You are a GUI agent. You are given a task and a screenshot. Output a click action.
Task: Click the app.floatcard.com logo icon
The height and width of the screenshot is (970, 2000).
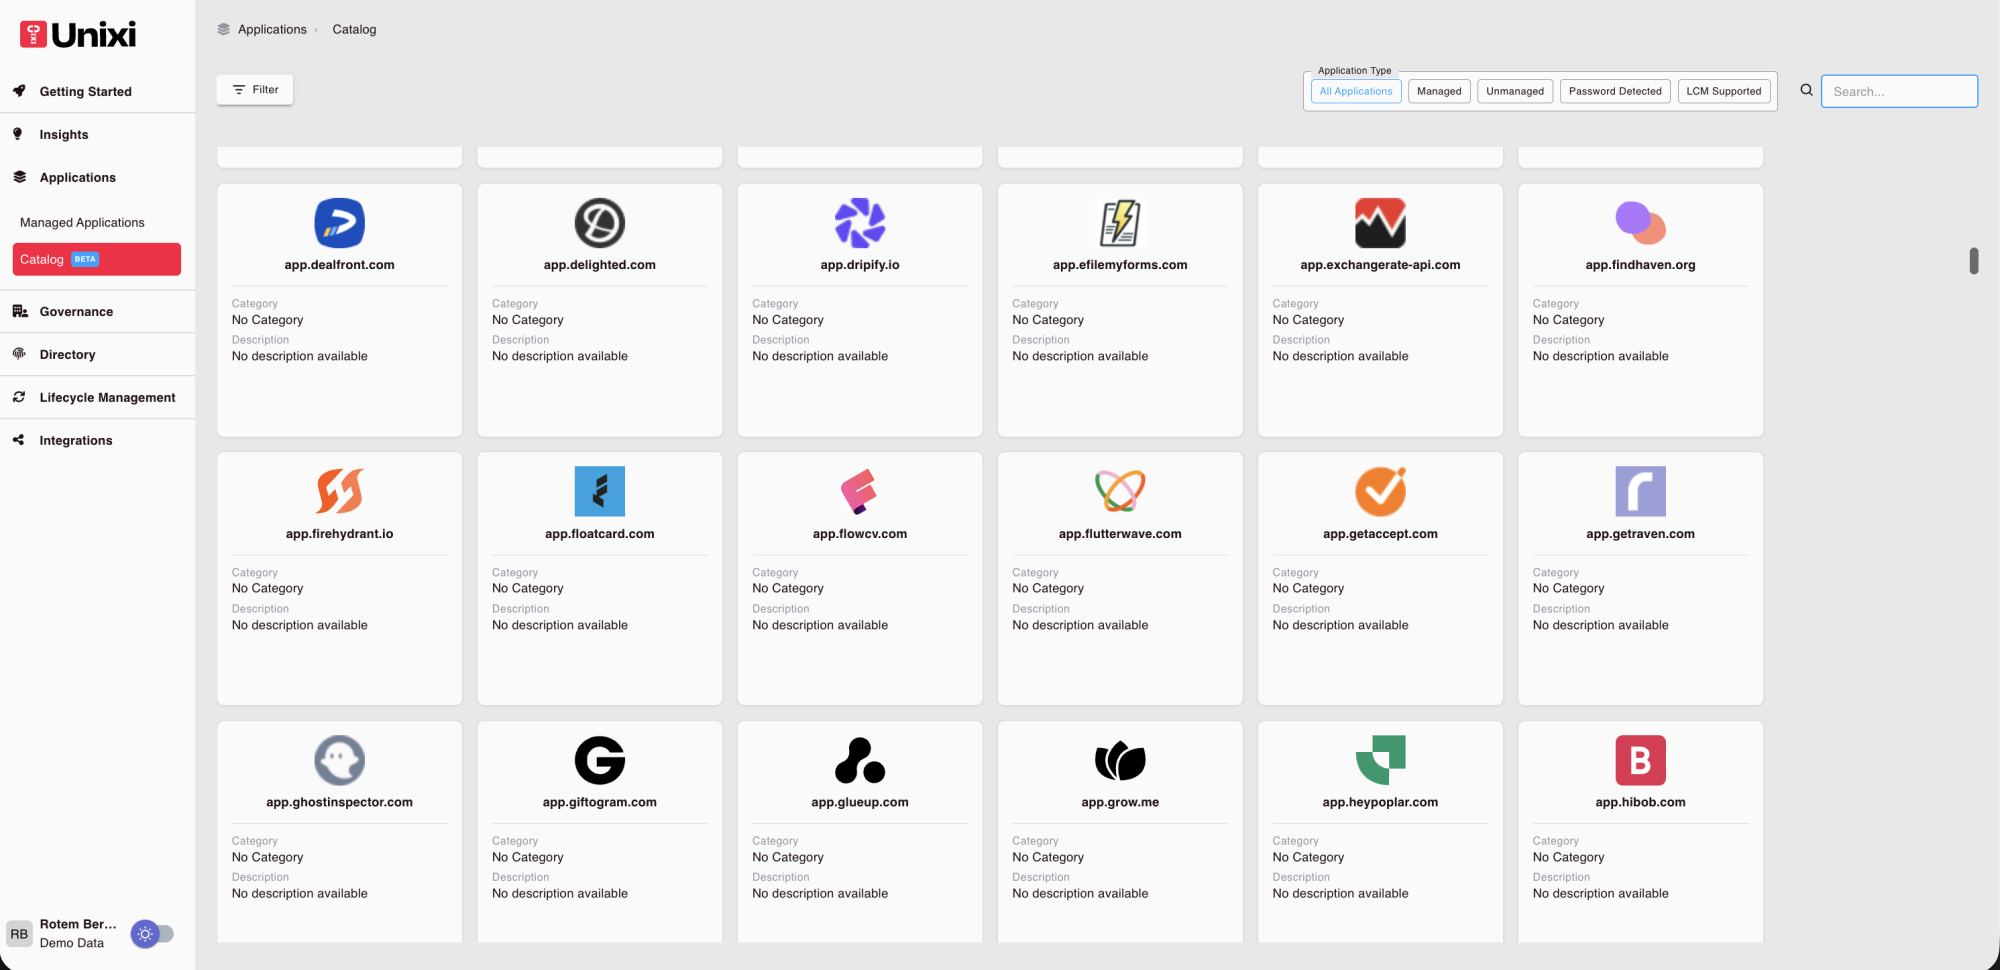click(x=600, y=491)
